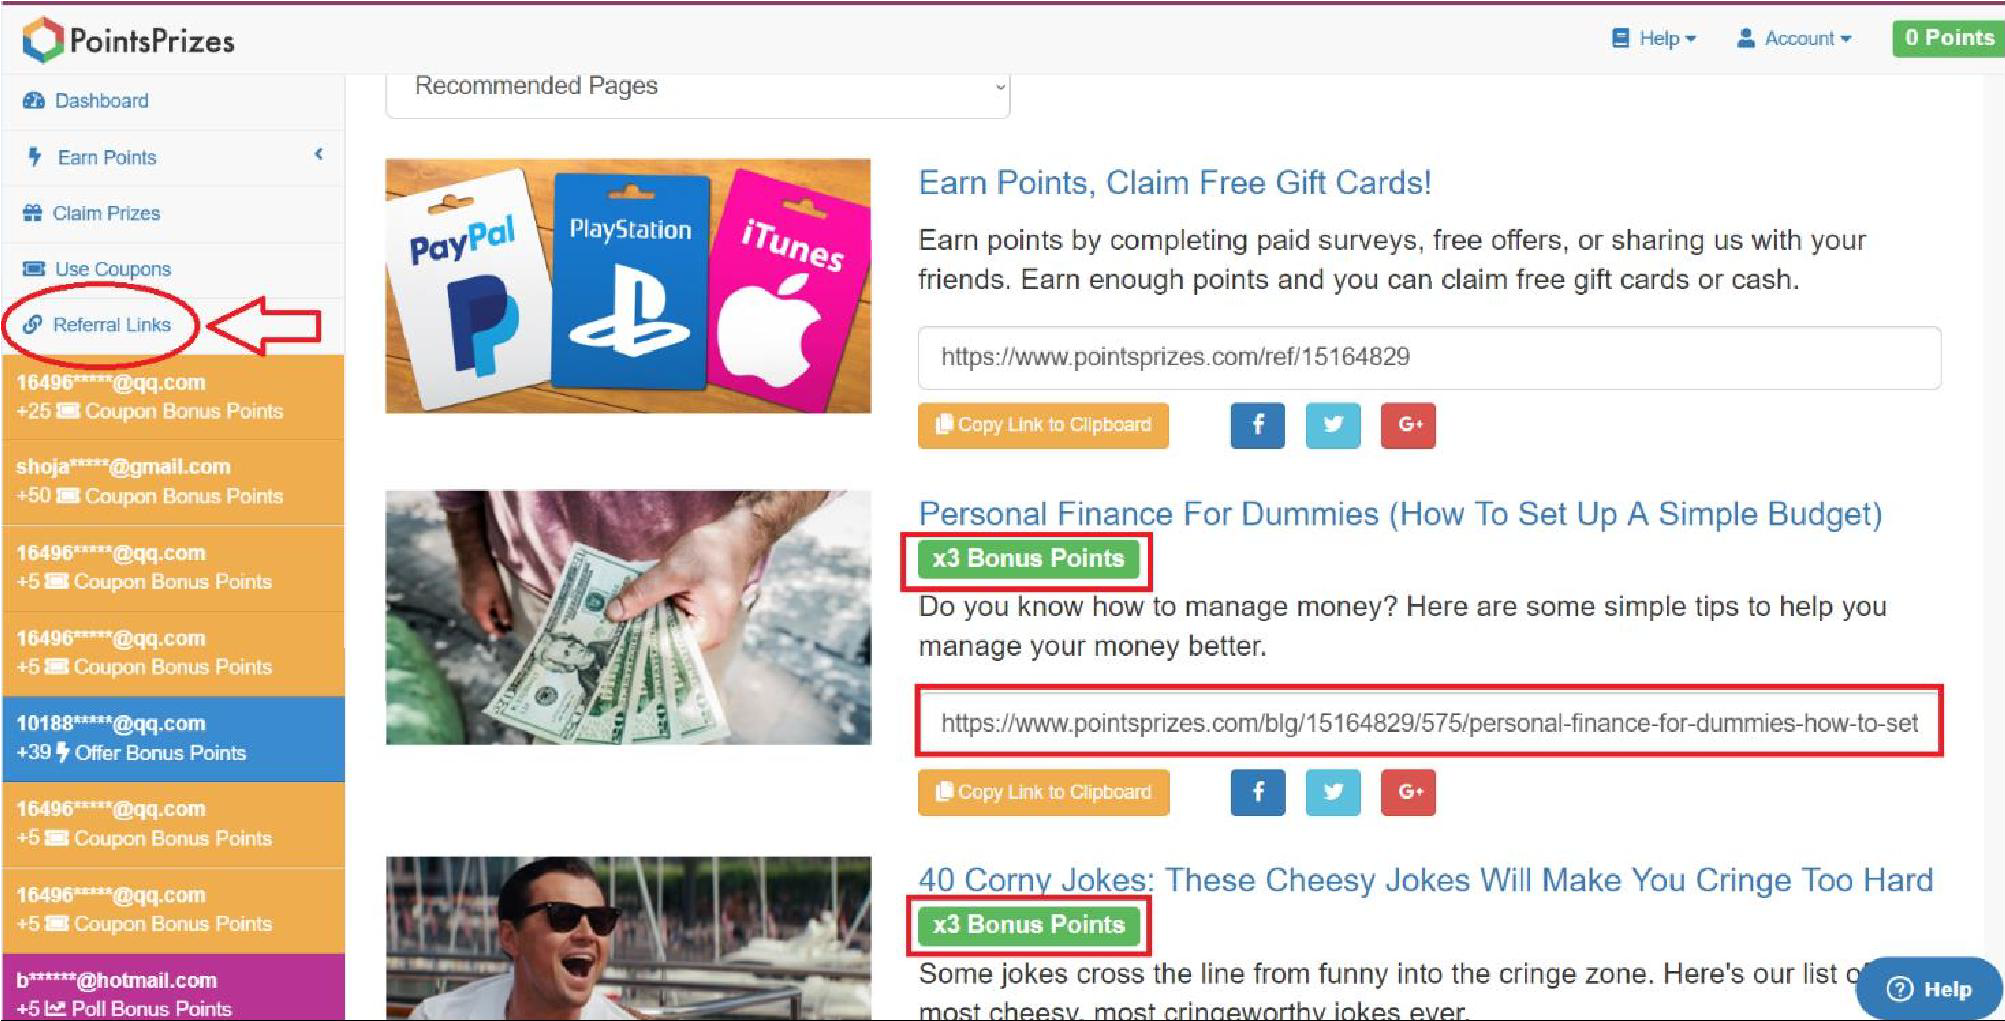Go to Claim Prizes in sidebar

[173, 213]
